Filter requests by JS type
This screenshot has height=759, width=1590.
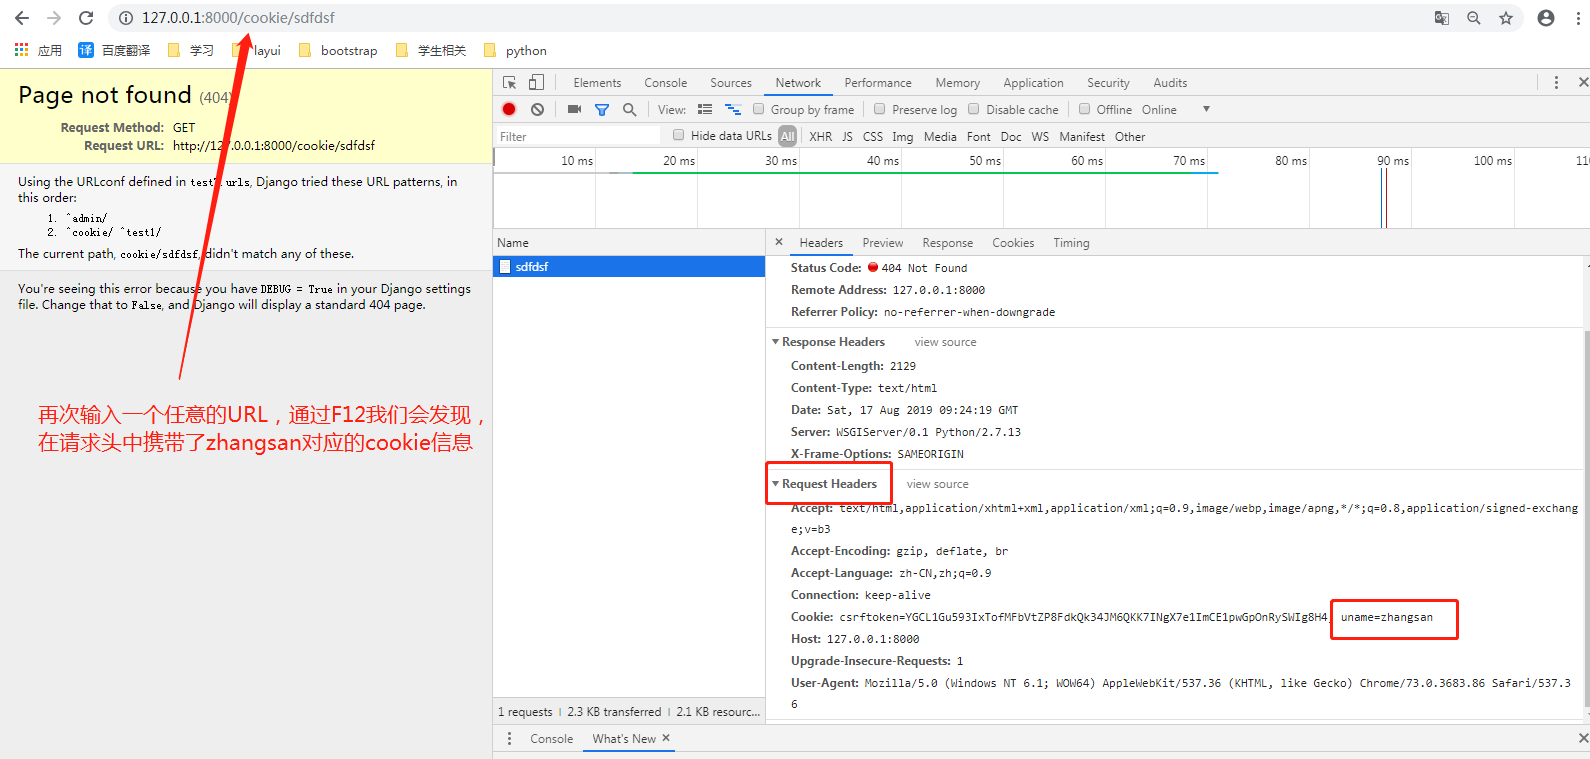click(x=847, y=136)
